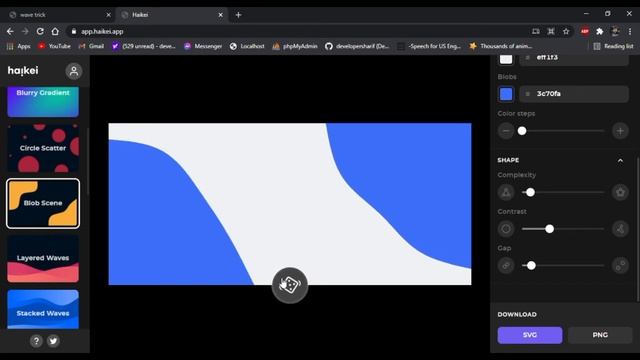Open a new browser tab
Viewport: 640px width, 360px height.
tap(238, 15)
